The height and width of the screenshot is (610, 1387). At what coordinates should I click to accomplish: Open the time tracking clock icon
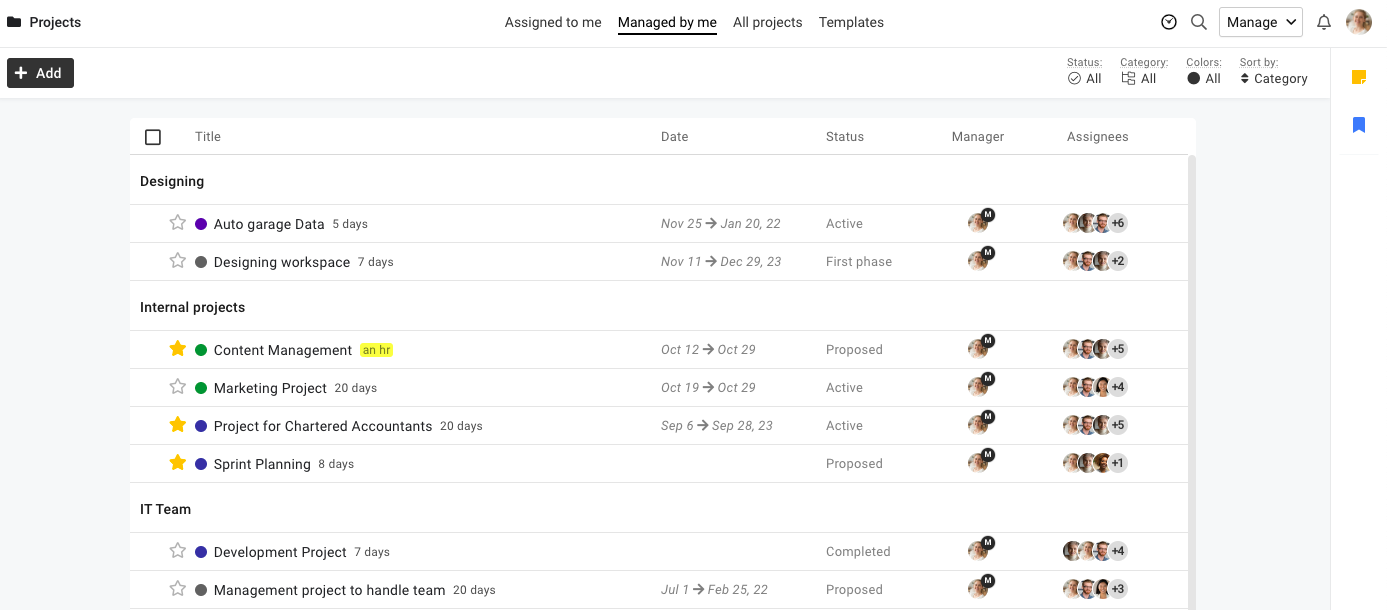click(x=1169, y=21)
